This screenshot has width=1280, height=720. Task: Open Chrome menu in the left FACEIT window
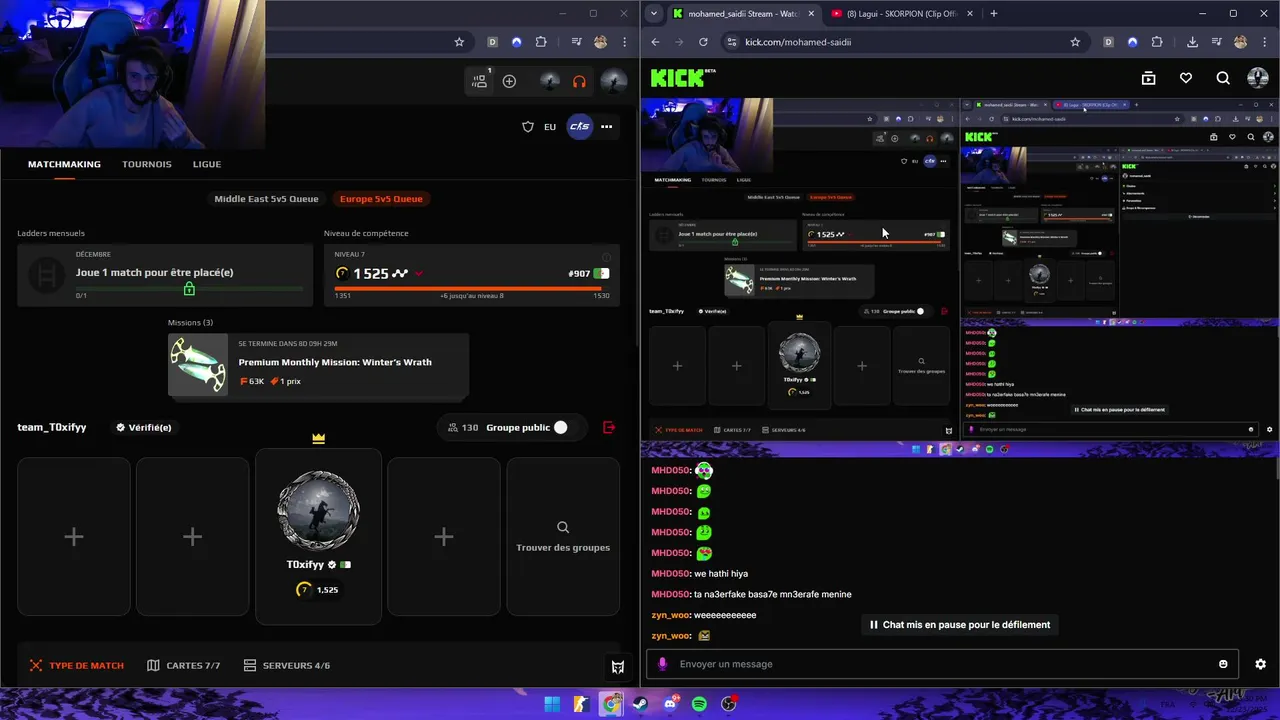[625, 42]
